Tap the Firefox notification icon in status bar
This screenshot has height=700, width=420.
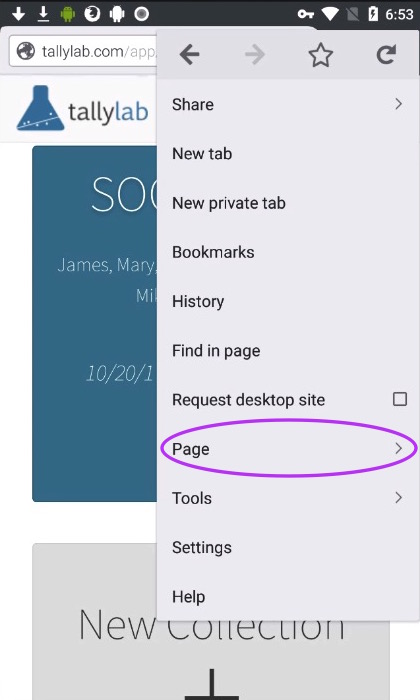click(x=92, y=14)
